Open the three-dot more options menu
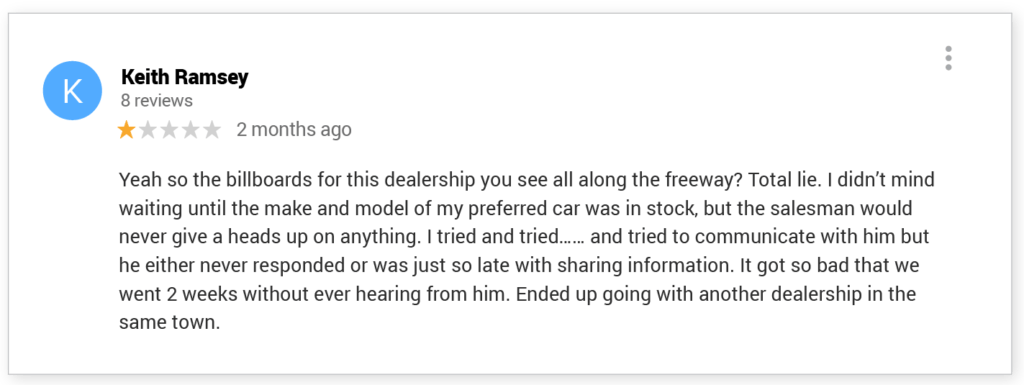Viewport: 1024px width, 385px height. point(948,58)
